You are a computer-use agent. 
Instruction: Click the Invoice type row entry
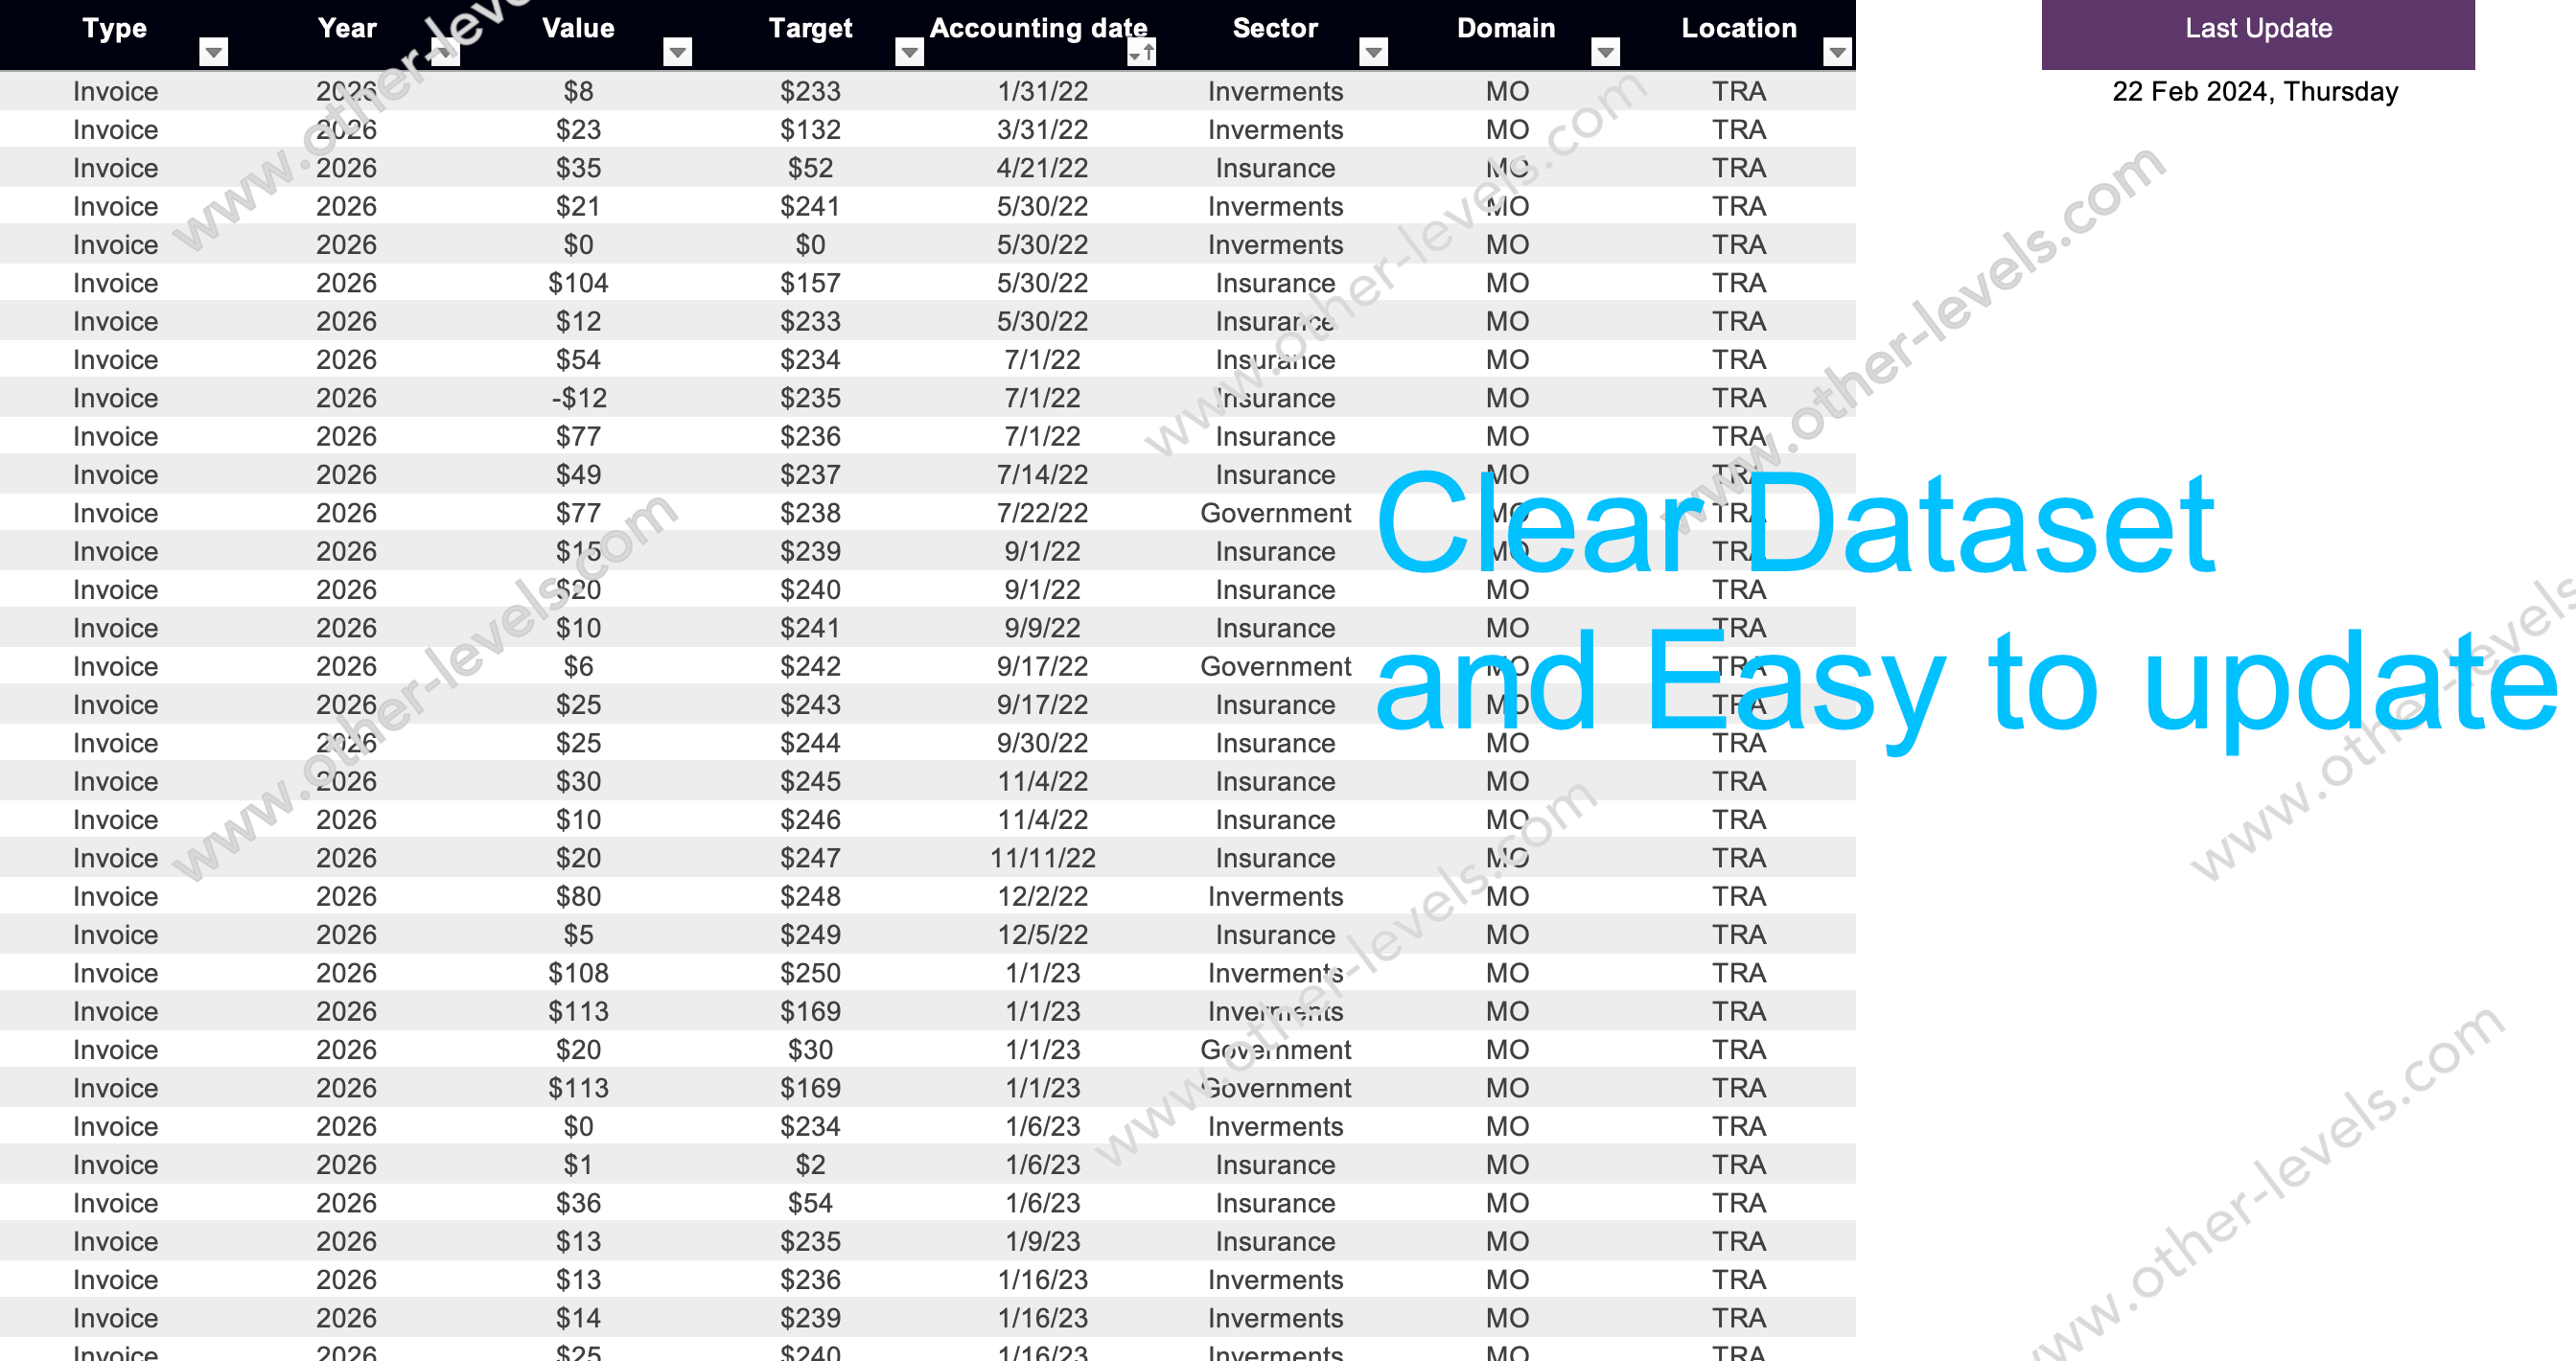(x=114, y=87)
